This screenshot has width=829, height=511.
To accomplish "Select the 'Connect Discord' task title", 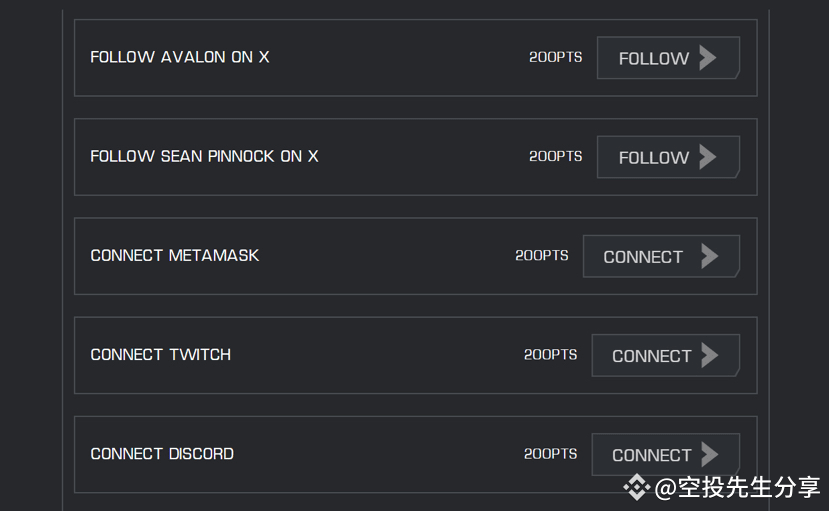I will click(162, 454).
